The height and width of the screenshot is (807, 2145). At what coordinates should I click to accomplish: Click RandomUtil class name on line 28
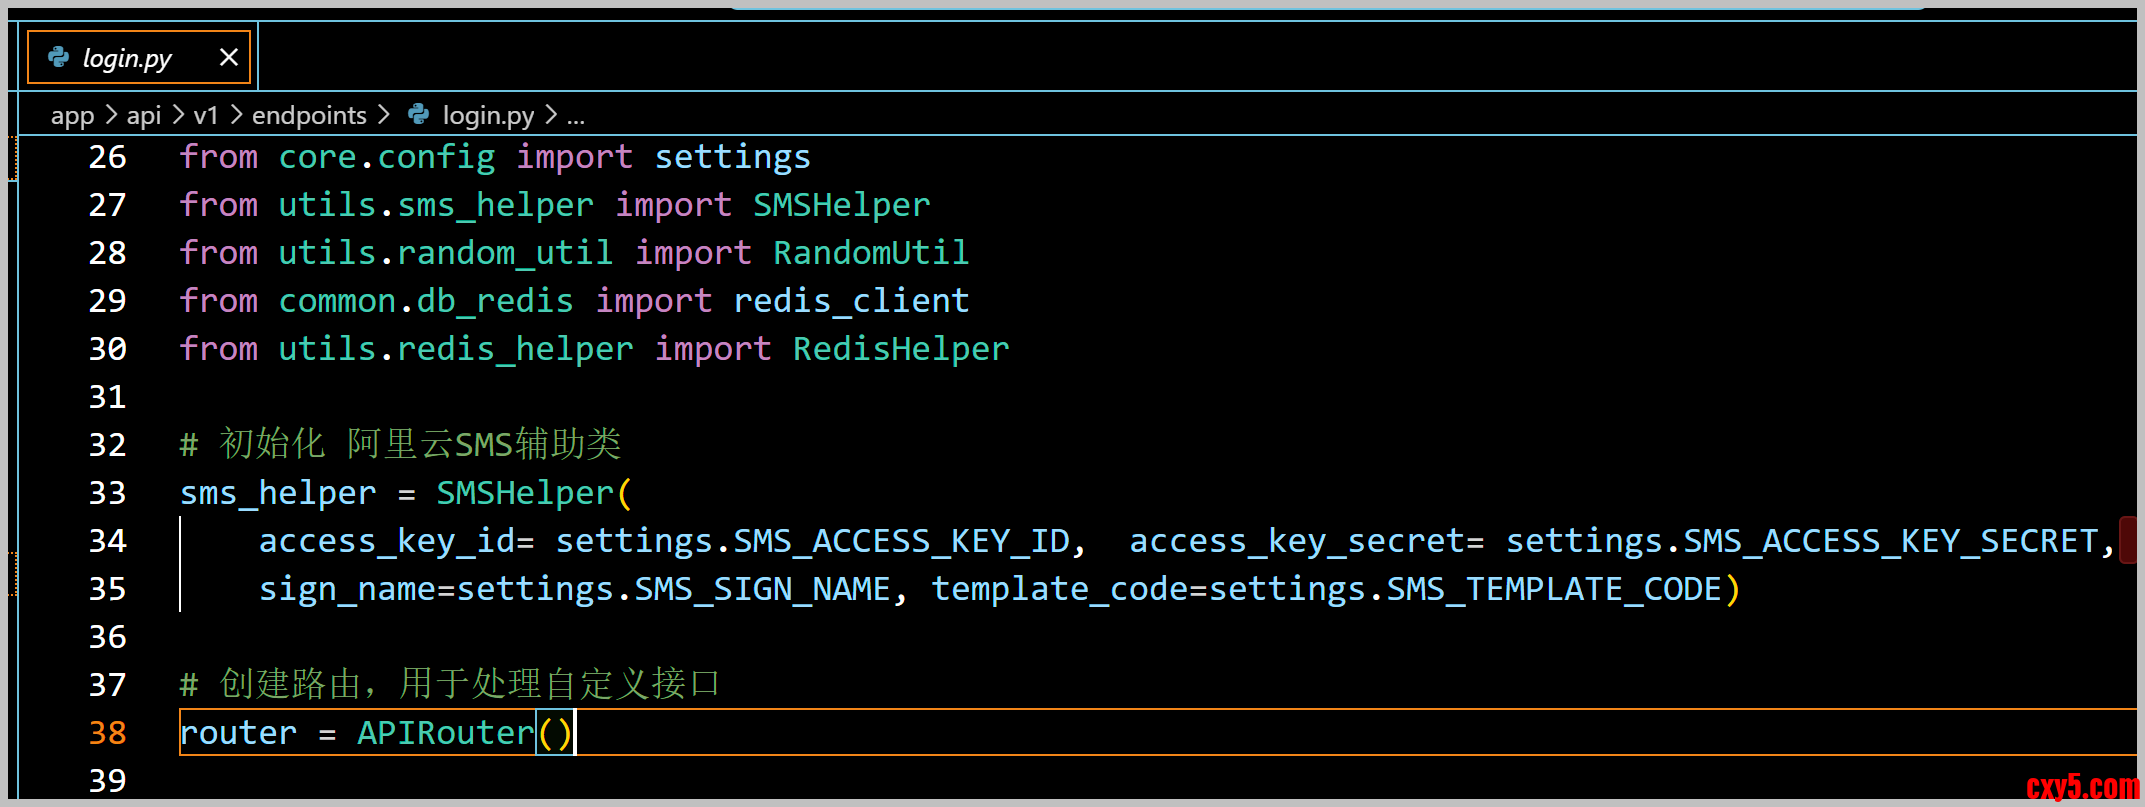871,253
